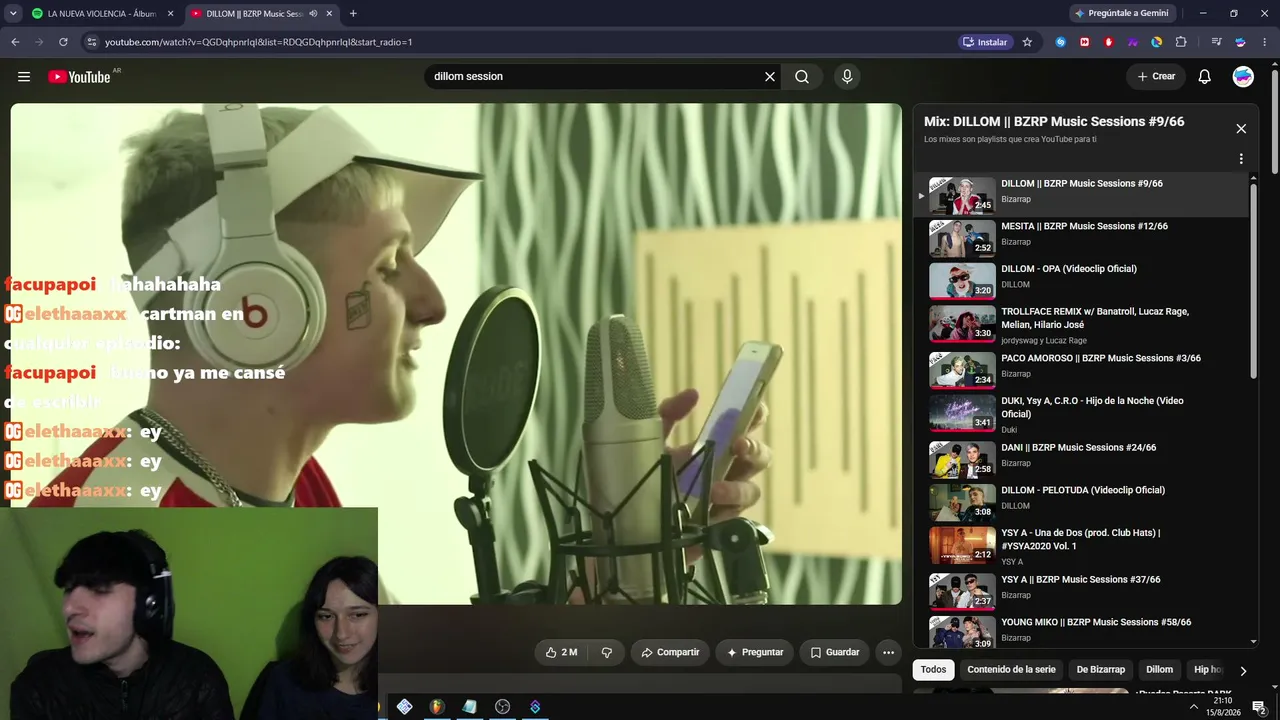Play DANI BZRP Music Sessions #24/66
This screenshot has width=1280, height=720.
[1082, 458]
